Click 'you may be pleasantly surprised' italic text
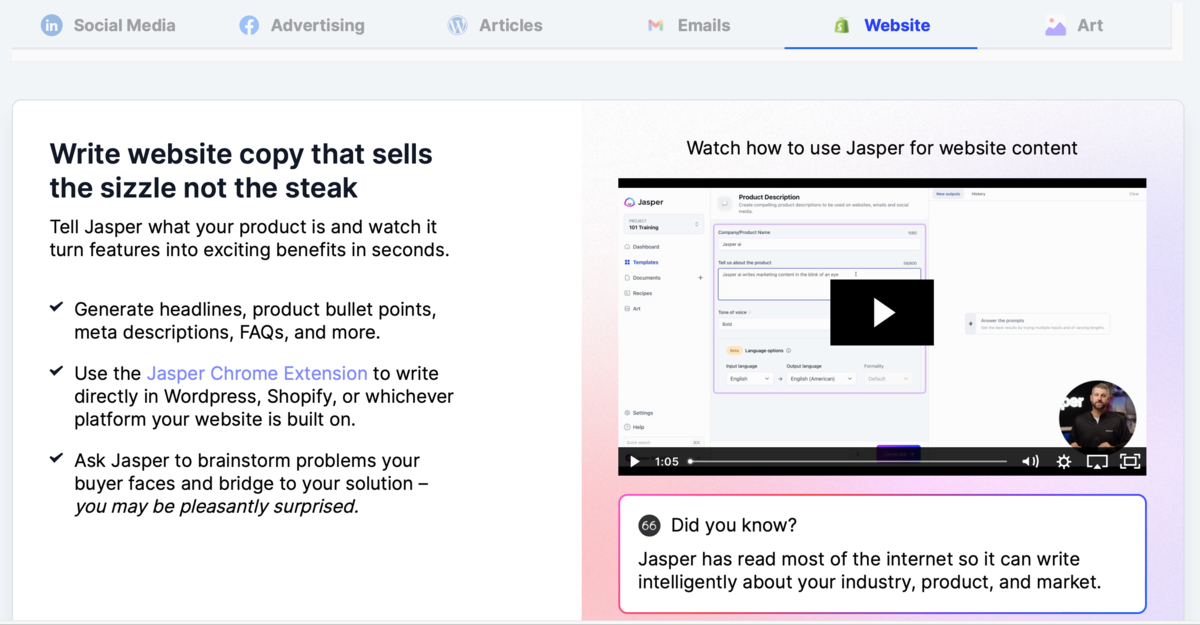Screen dimensions: 1200x625 (x=216, y=506)
